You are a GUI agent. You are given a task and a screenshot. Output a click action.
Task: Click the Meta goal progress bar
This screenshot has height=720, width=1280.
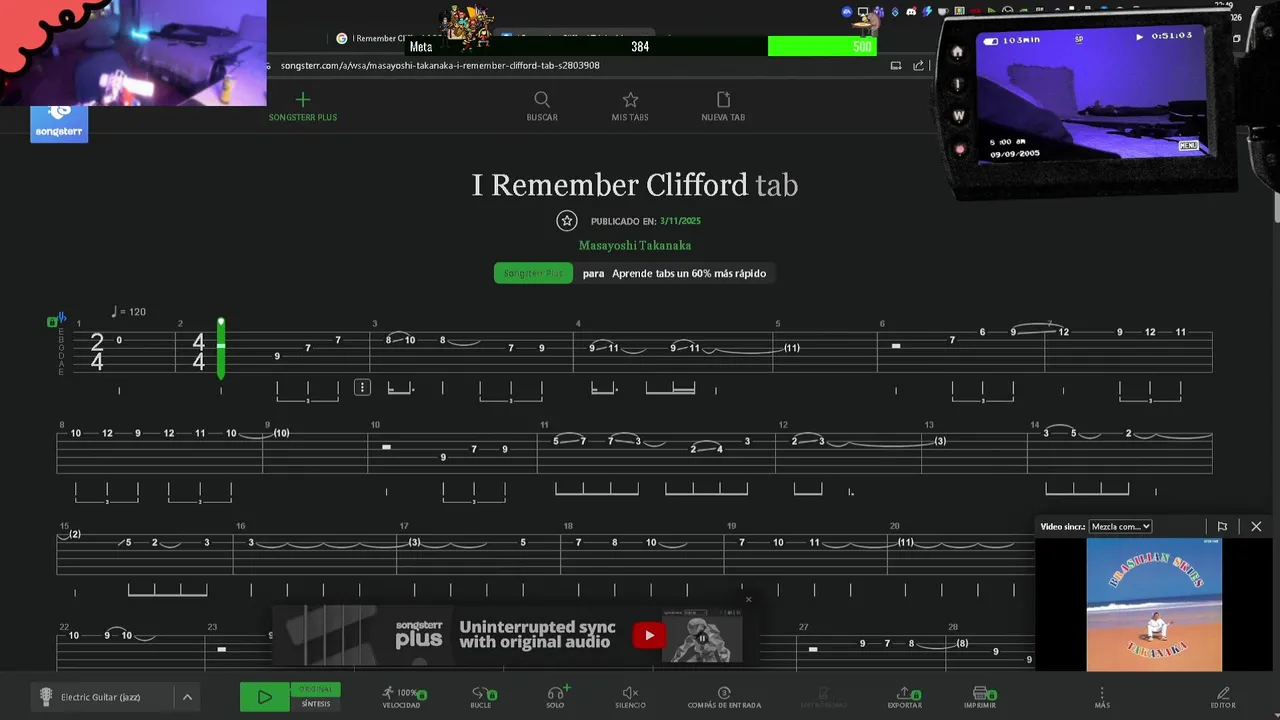(641, 46)
